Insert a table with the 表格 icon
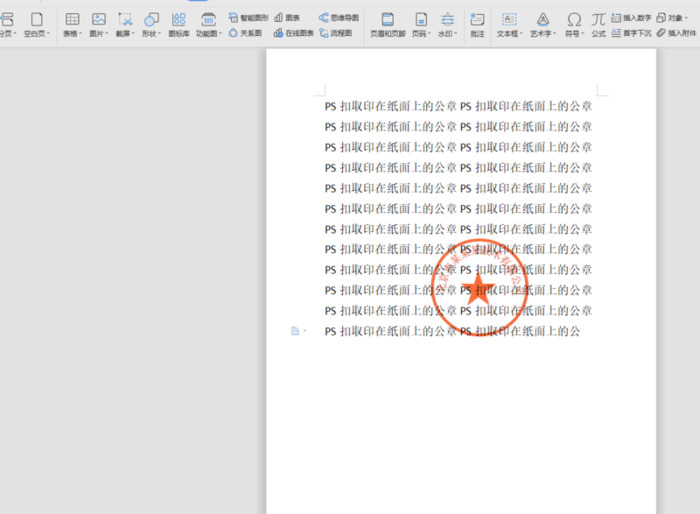 [x=72, y=19]
